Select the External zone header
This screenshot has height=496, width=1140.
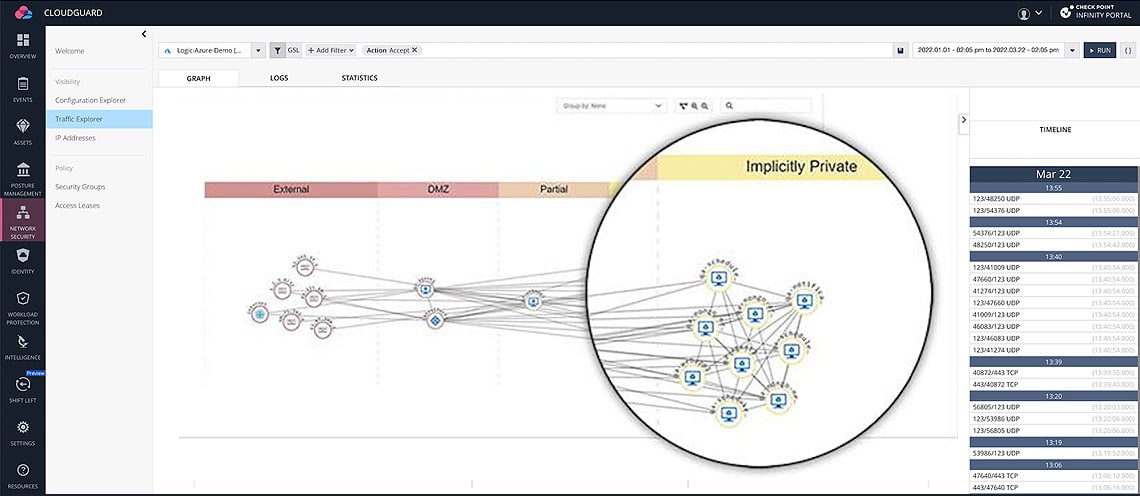291,189
